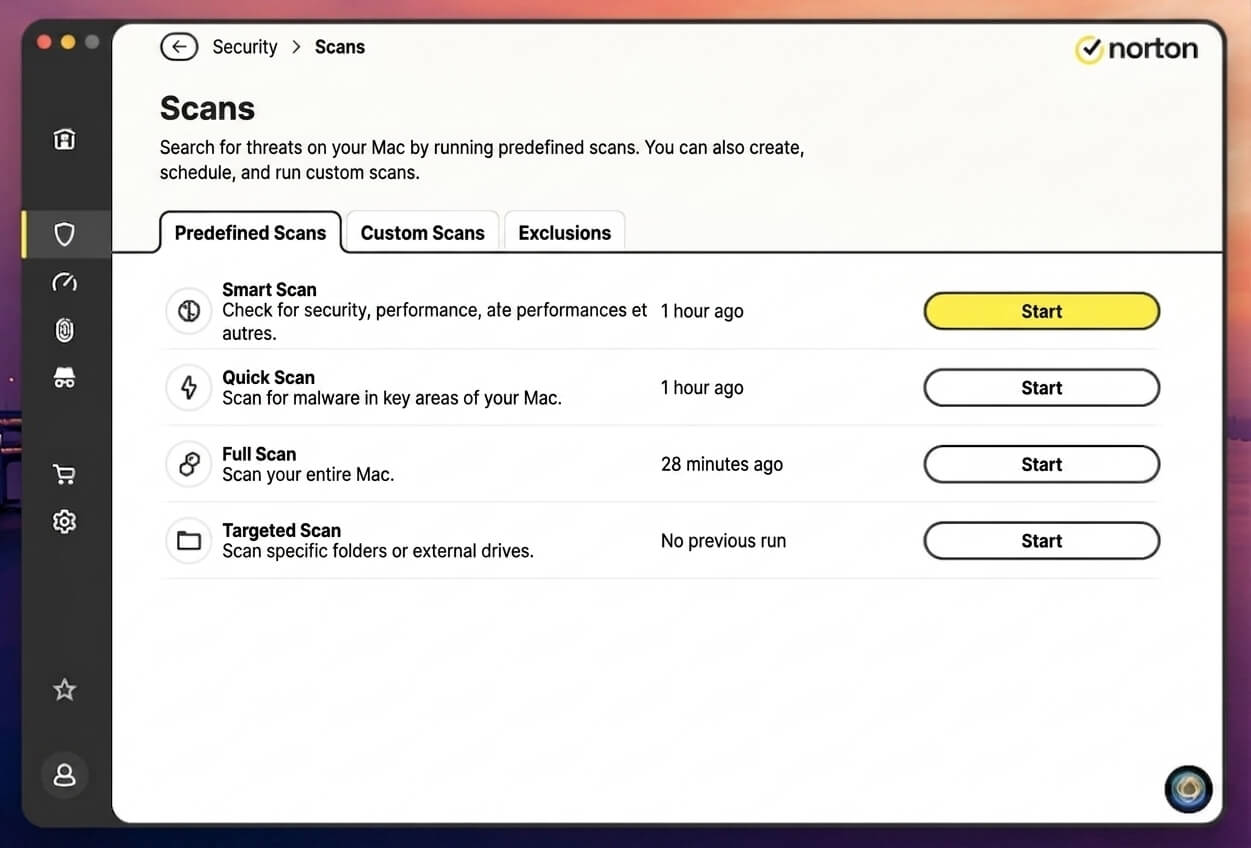
Task: Click the red close window button
Action: click(x=44, y=42)
